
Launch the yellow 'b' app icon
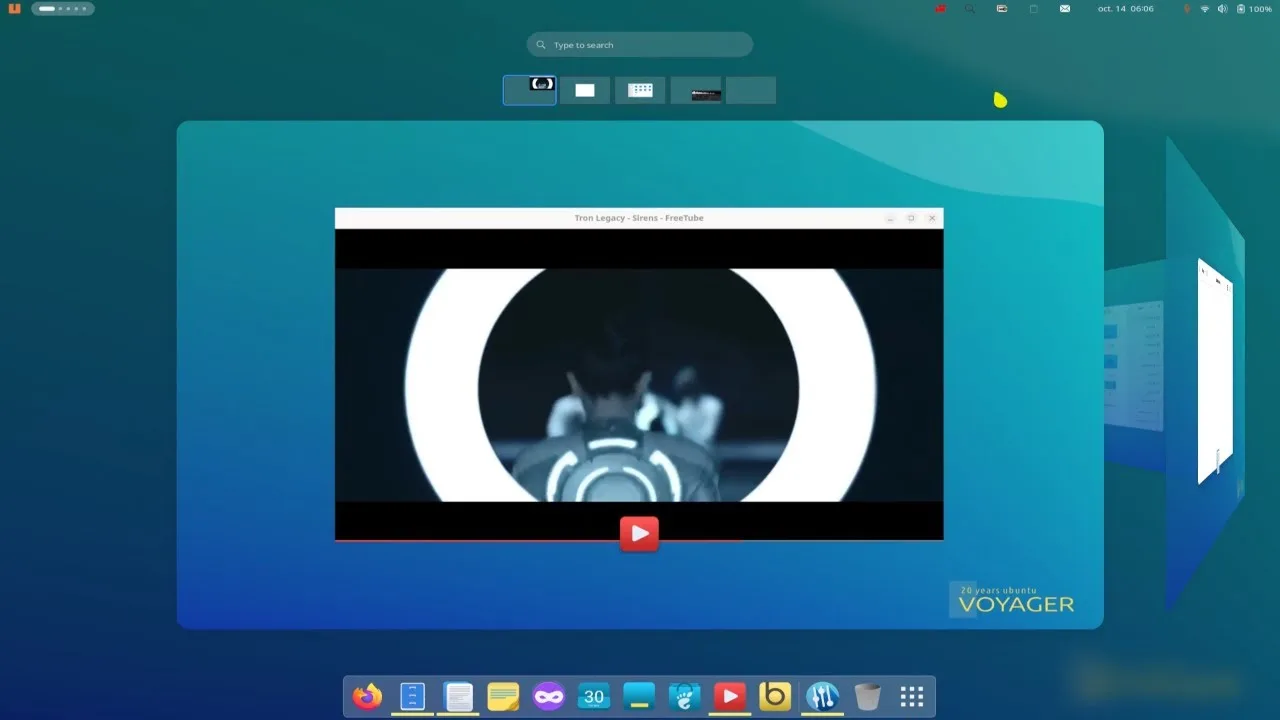[775, 696]
